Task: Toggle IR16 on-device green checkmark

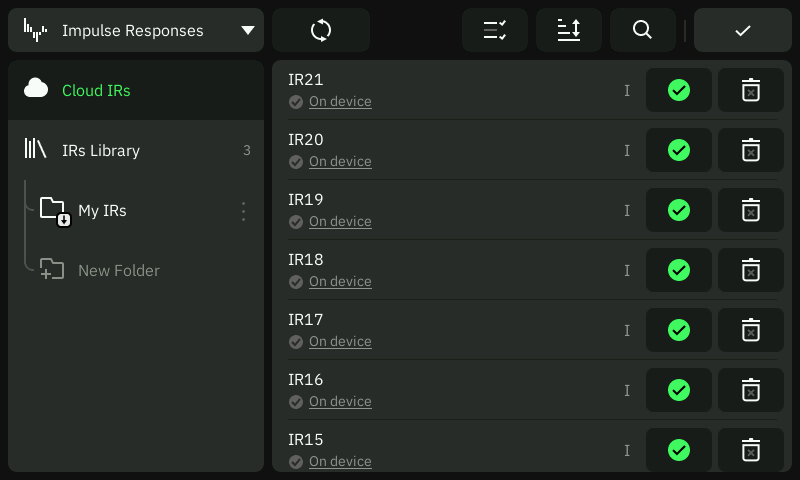Action: (679, 391)
